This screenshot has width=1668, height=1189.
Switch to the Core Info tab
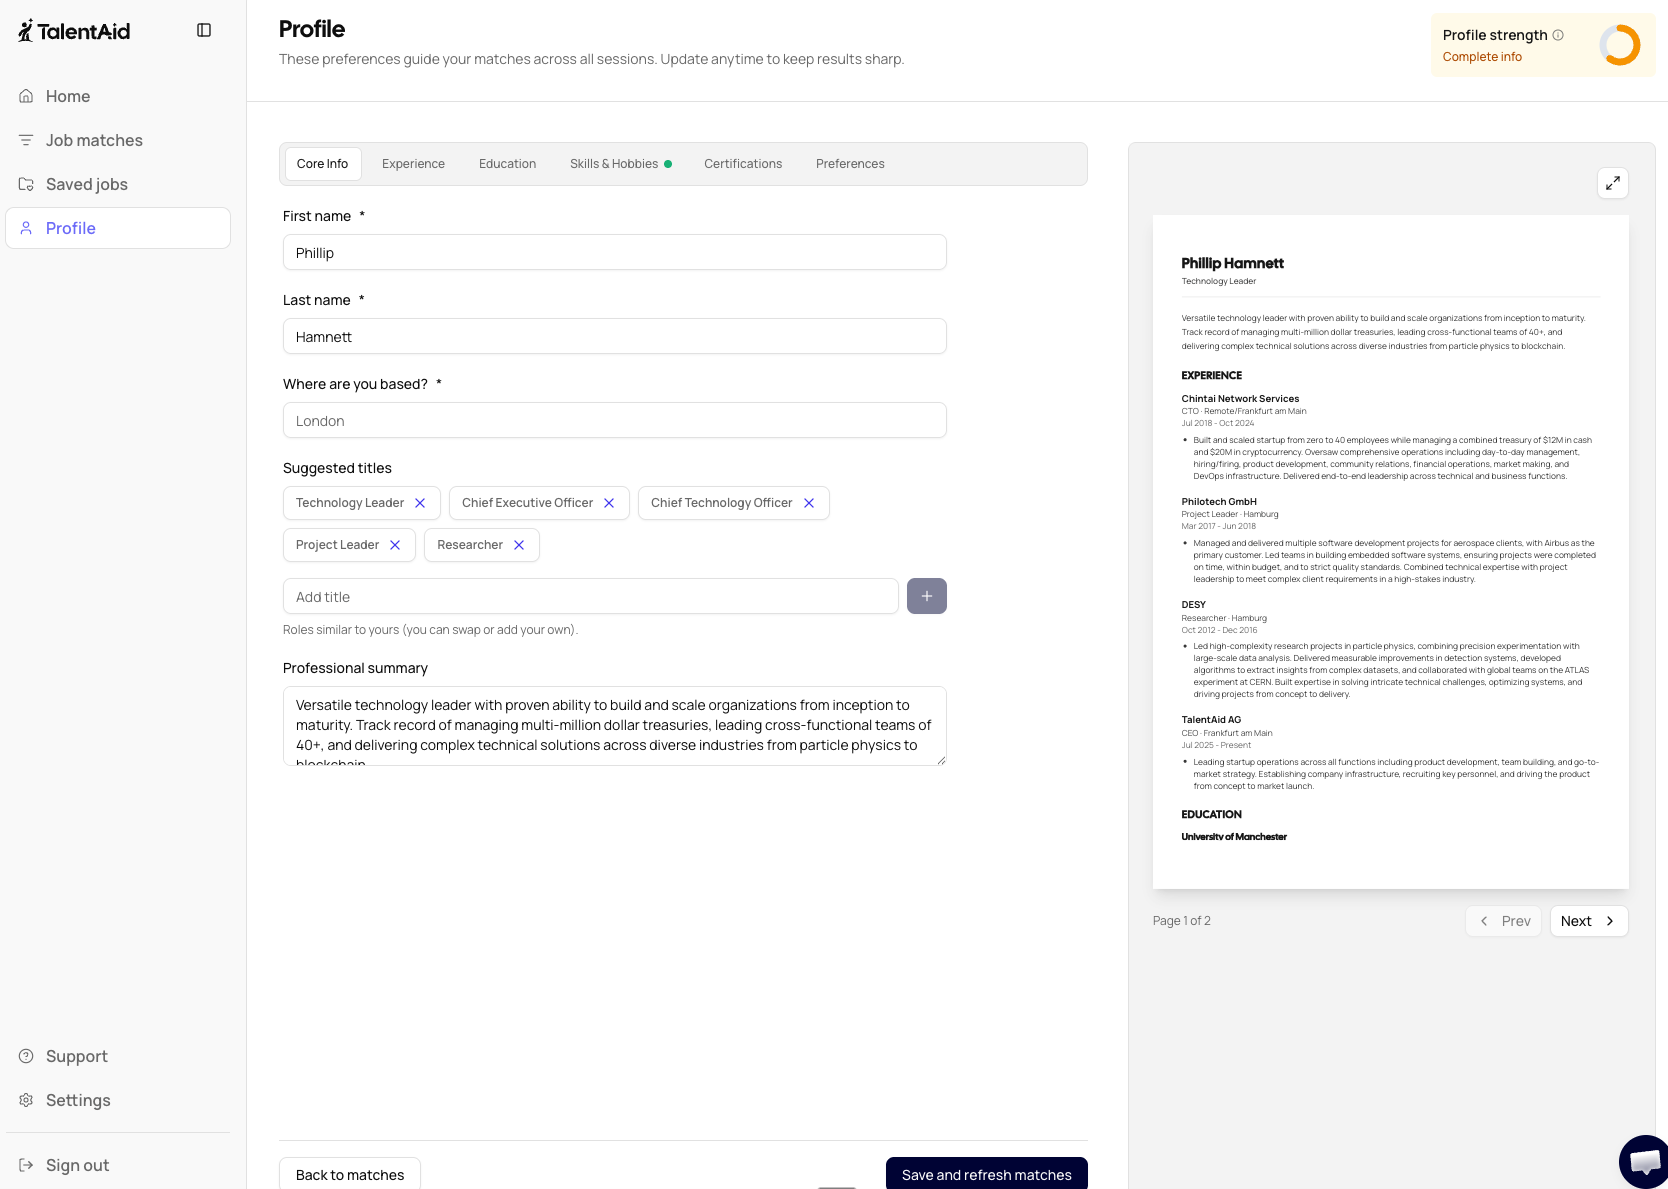click(322, 164)
